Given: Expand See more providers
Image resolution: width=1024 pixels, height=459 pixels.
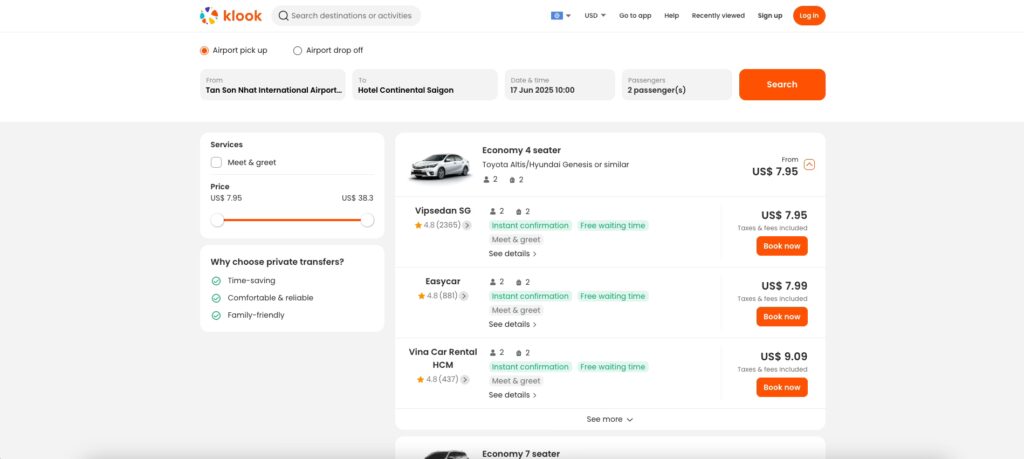Looking at the screenshot, I should (x=609, y=420).
